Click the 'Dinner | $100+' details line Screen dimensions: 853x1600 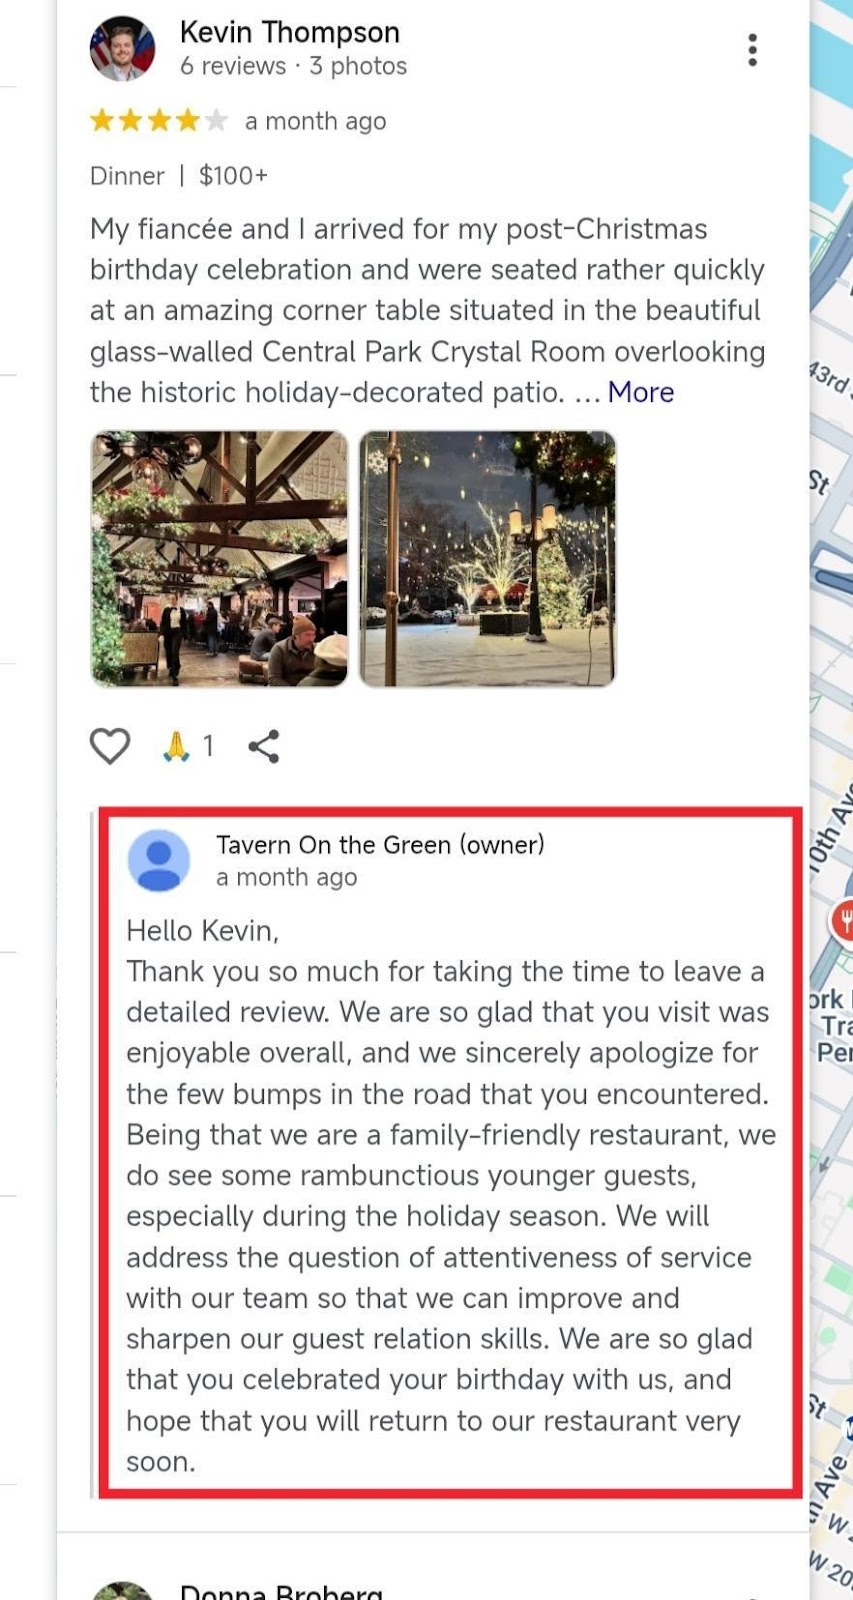(179, 176)
